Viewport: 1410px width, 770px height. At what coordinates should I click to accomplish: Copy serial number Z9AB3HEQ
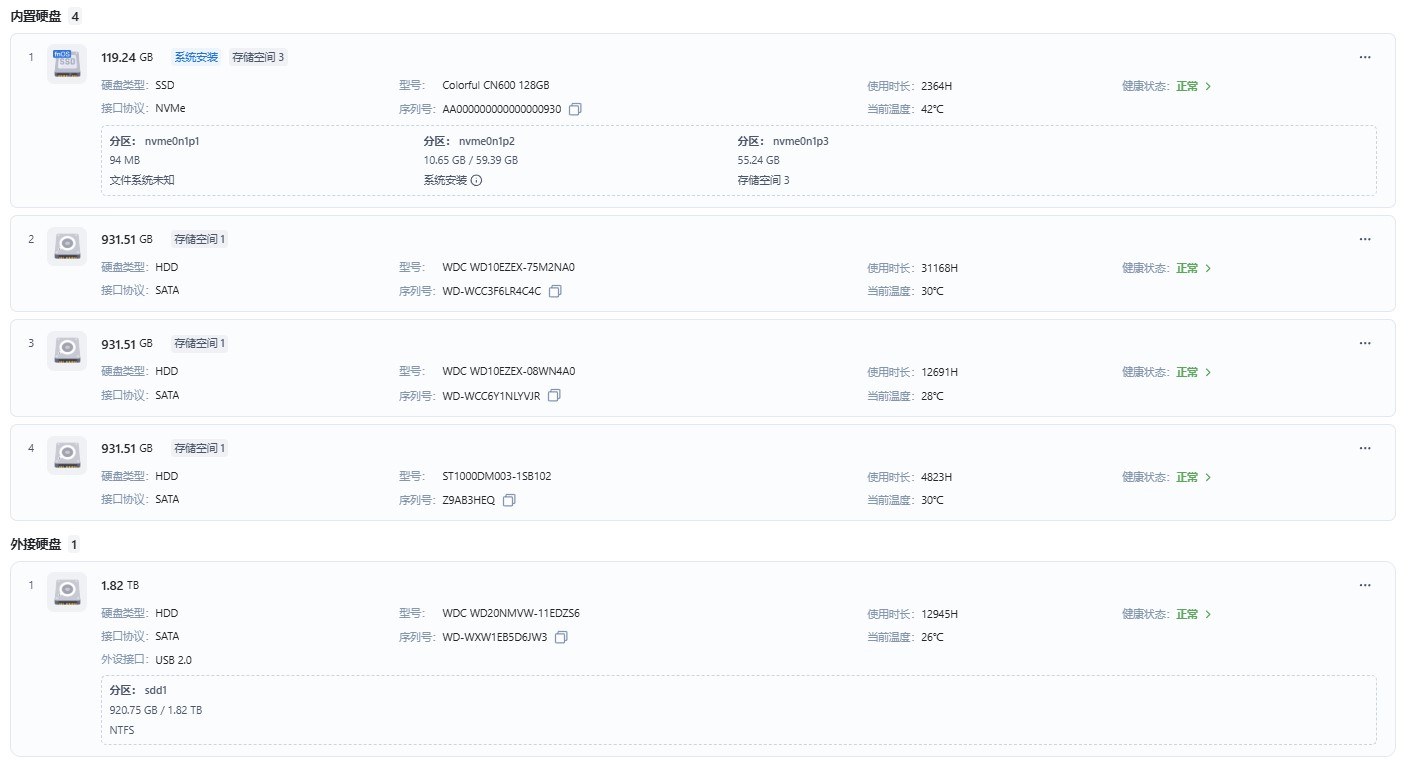pos(509,500)
